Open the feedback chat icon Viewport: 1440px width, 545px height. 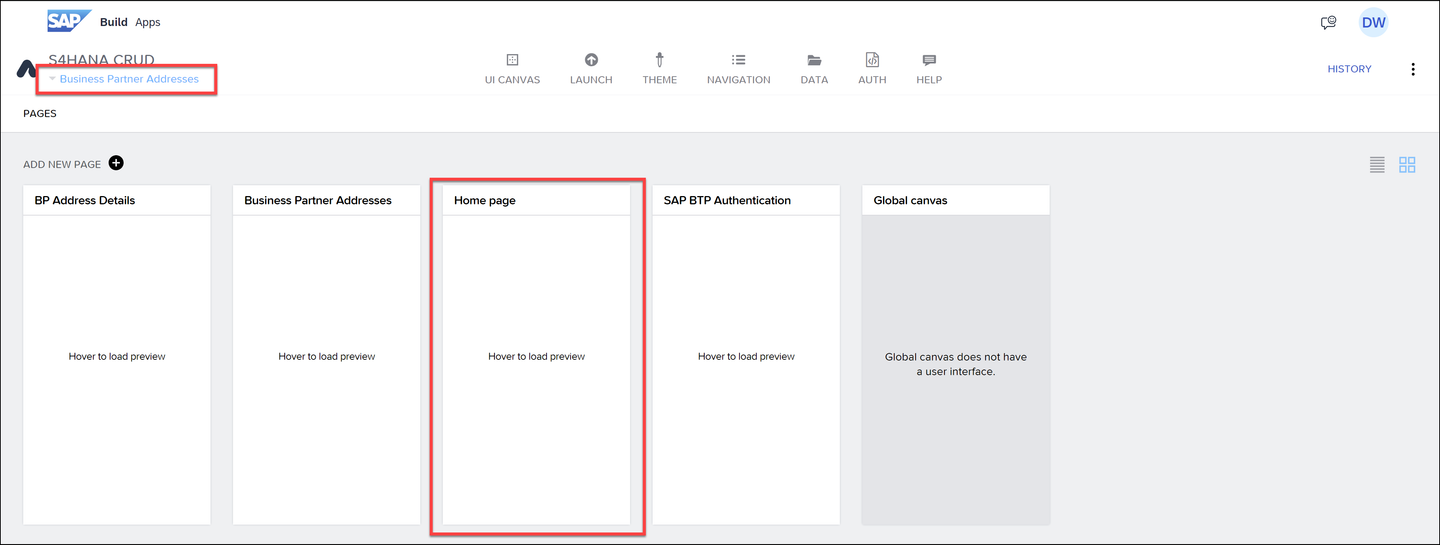coord(1329,22)
